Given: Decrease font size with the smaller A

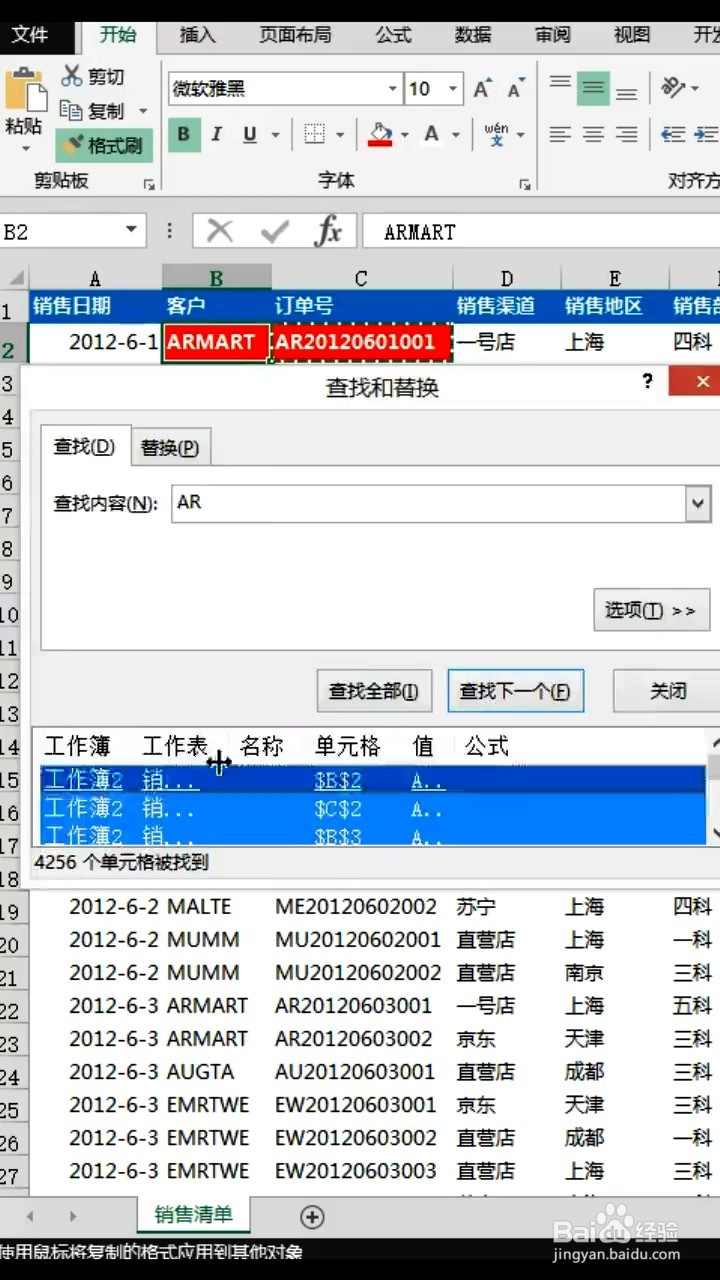Looking at the screenshot, I should pyautogui.click(x=515, y=90).
